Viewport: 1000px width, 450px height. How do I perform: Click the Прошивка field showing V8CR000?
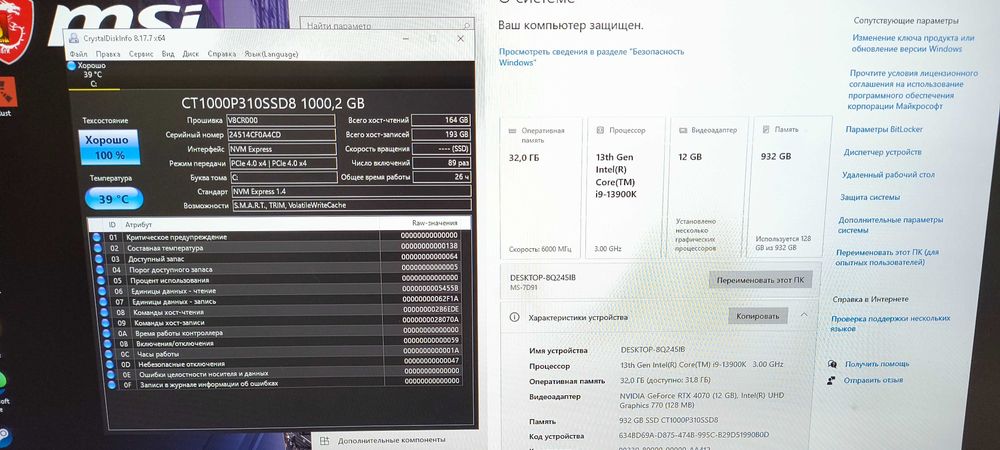[x=281, y=120]
